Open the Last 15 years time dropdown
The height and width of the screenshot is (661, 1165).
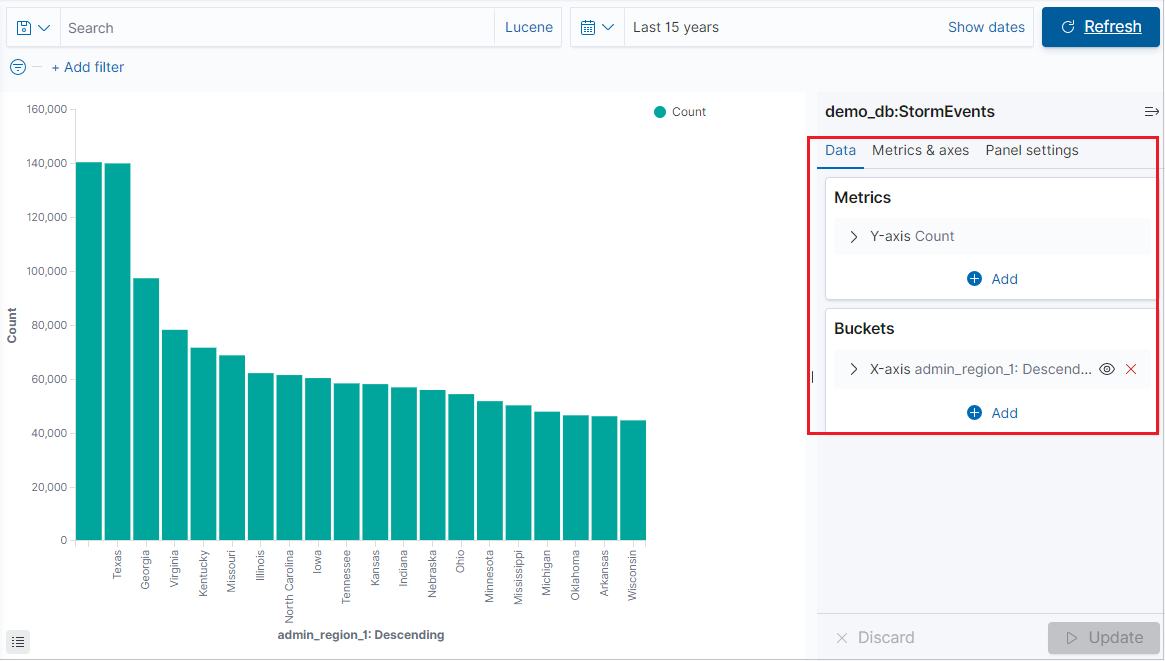point(676,27)
